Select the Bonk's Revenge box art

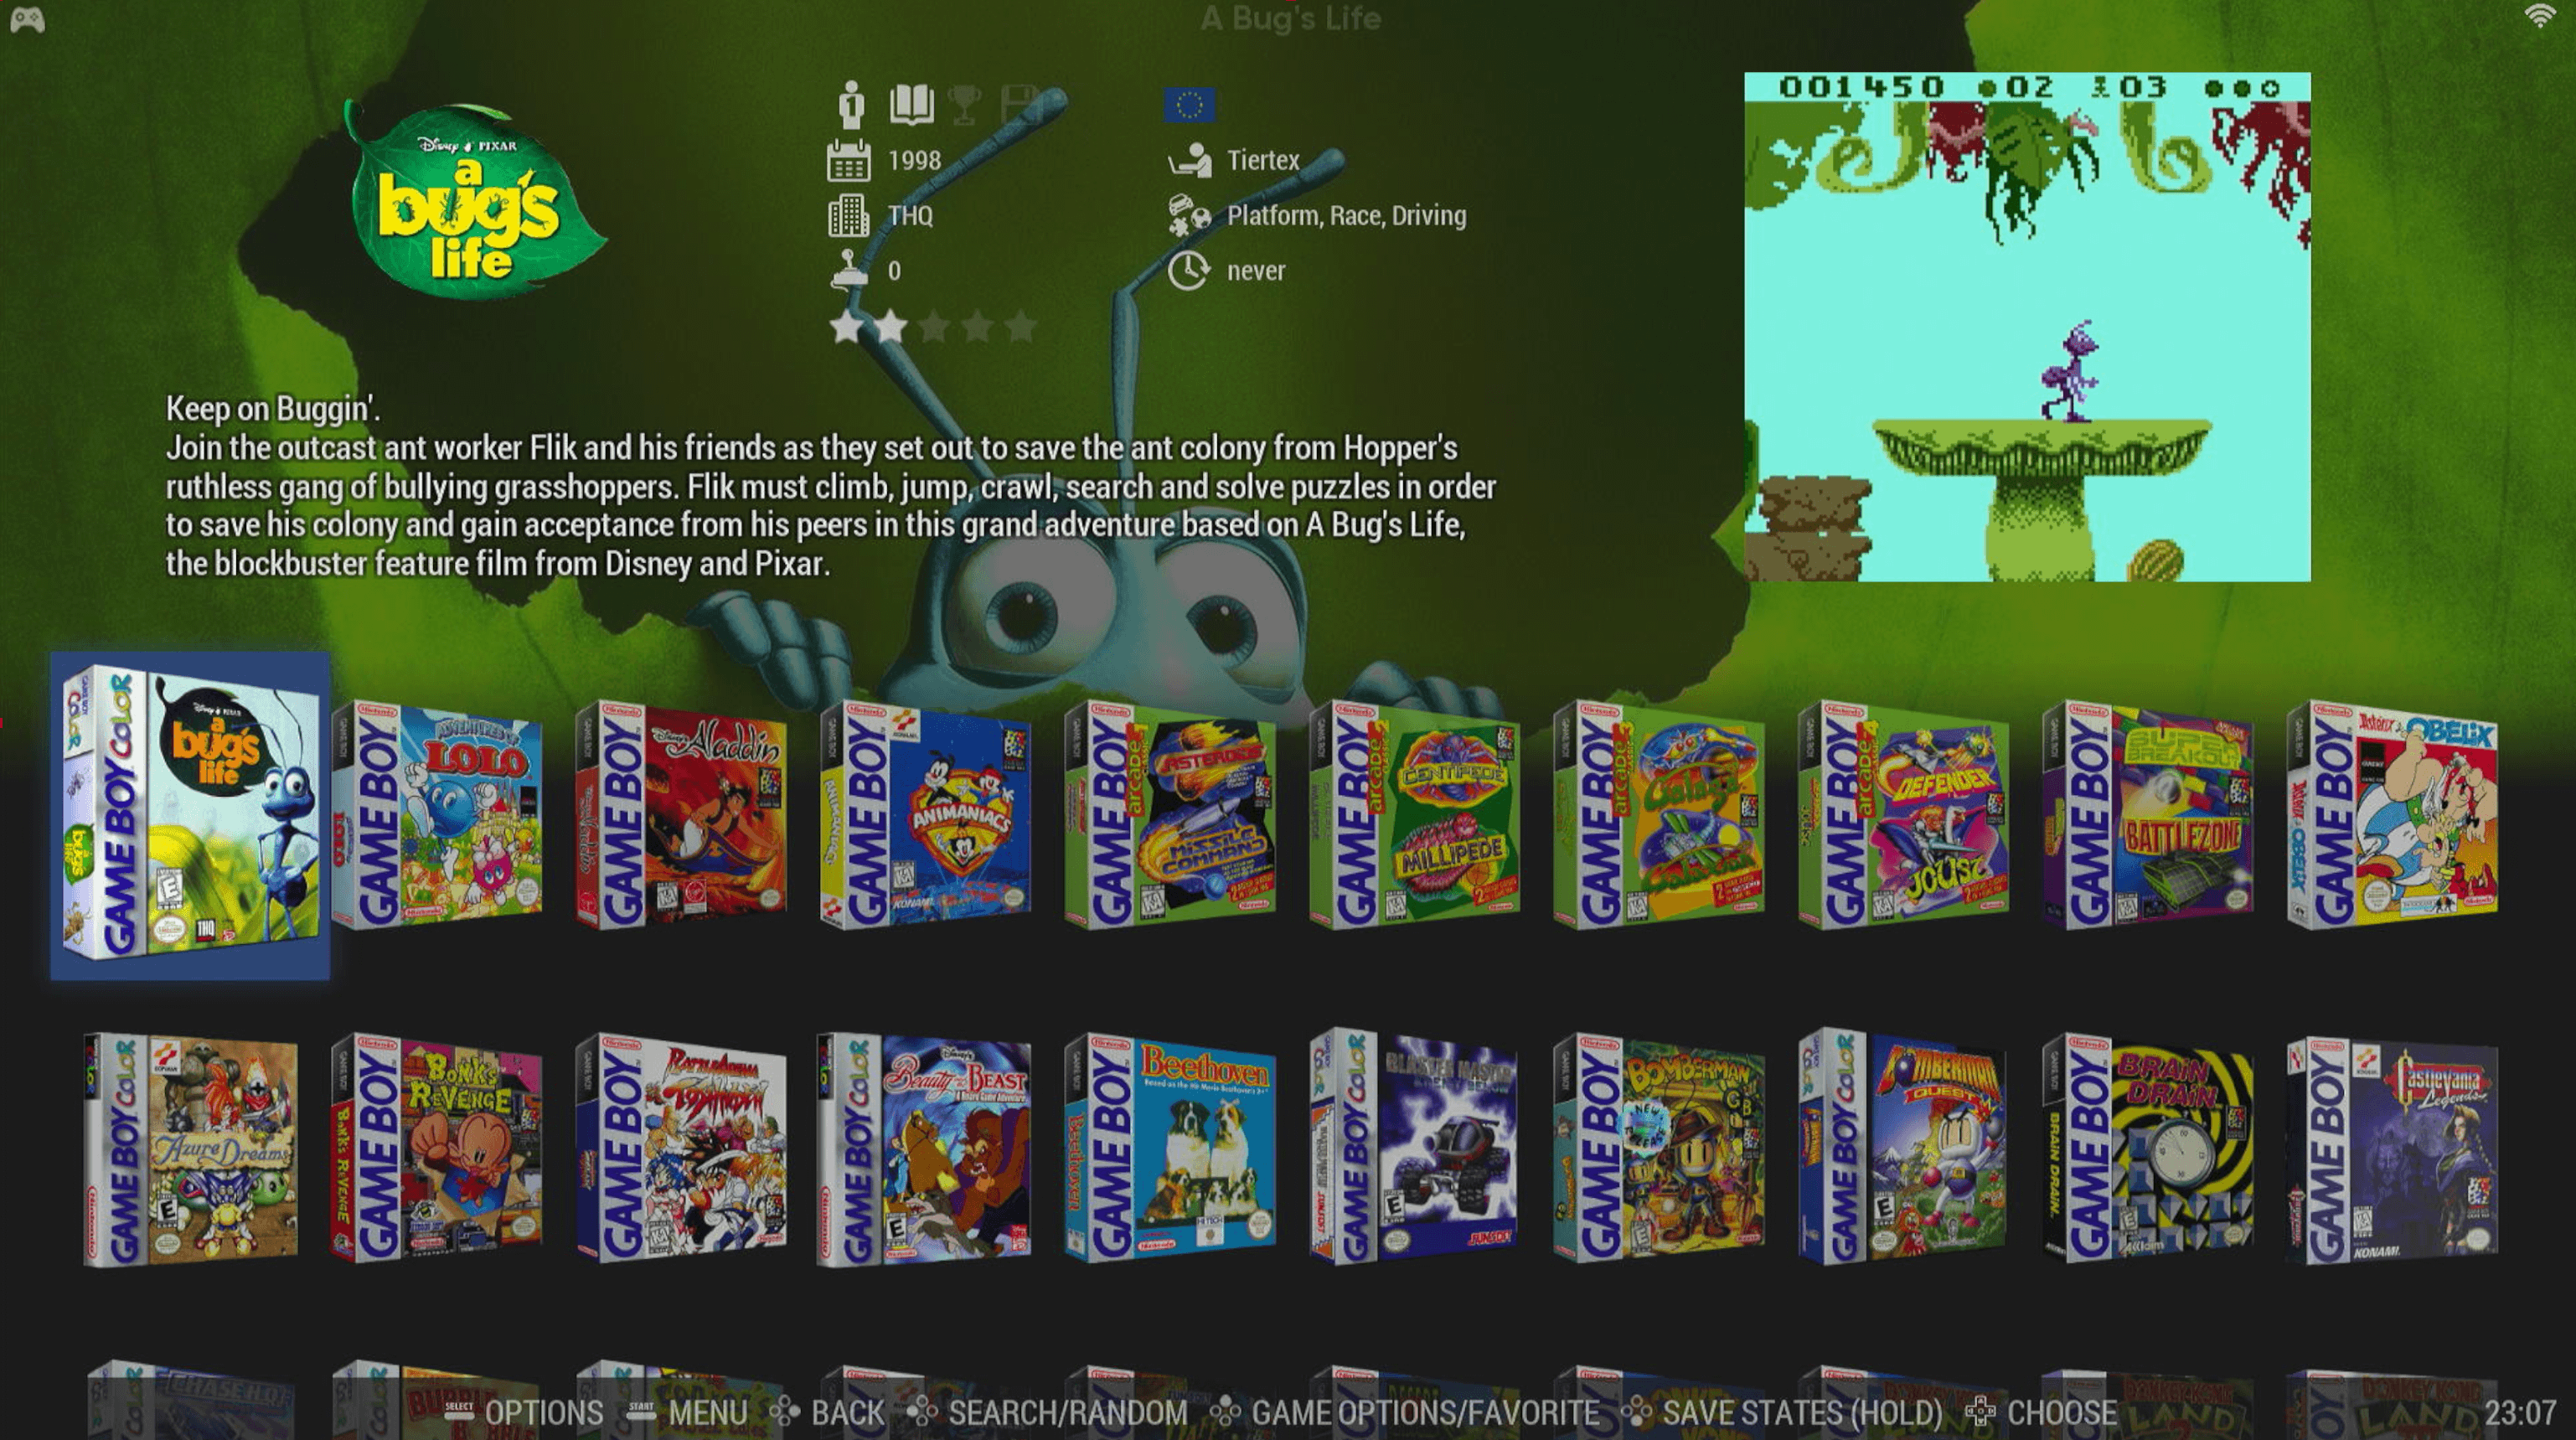(437, 1148)
